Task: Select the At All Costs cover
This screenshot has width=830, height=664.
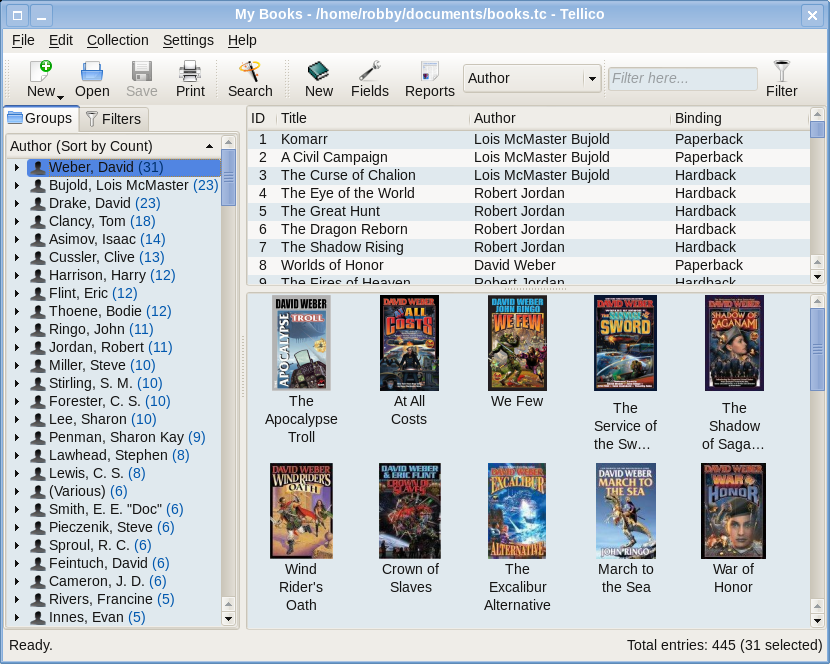Action: click(409, 343)
